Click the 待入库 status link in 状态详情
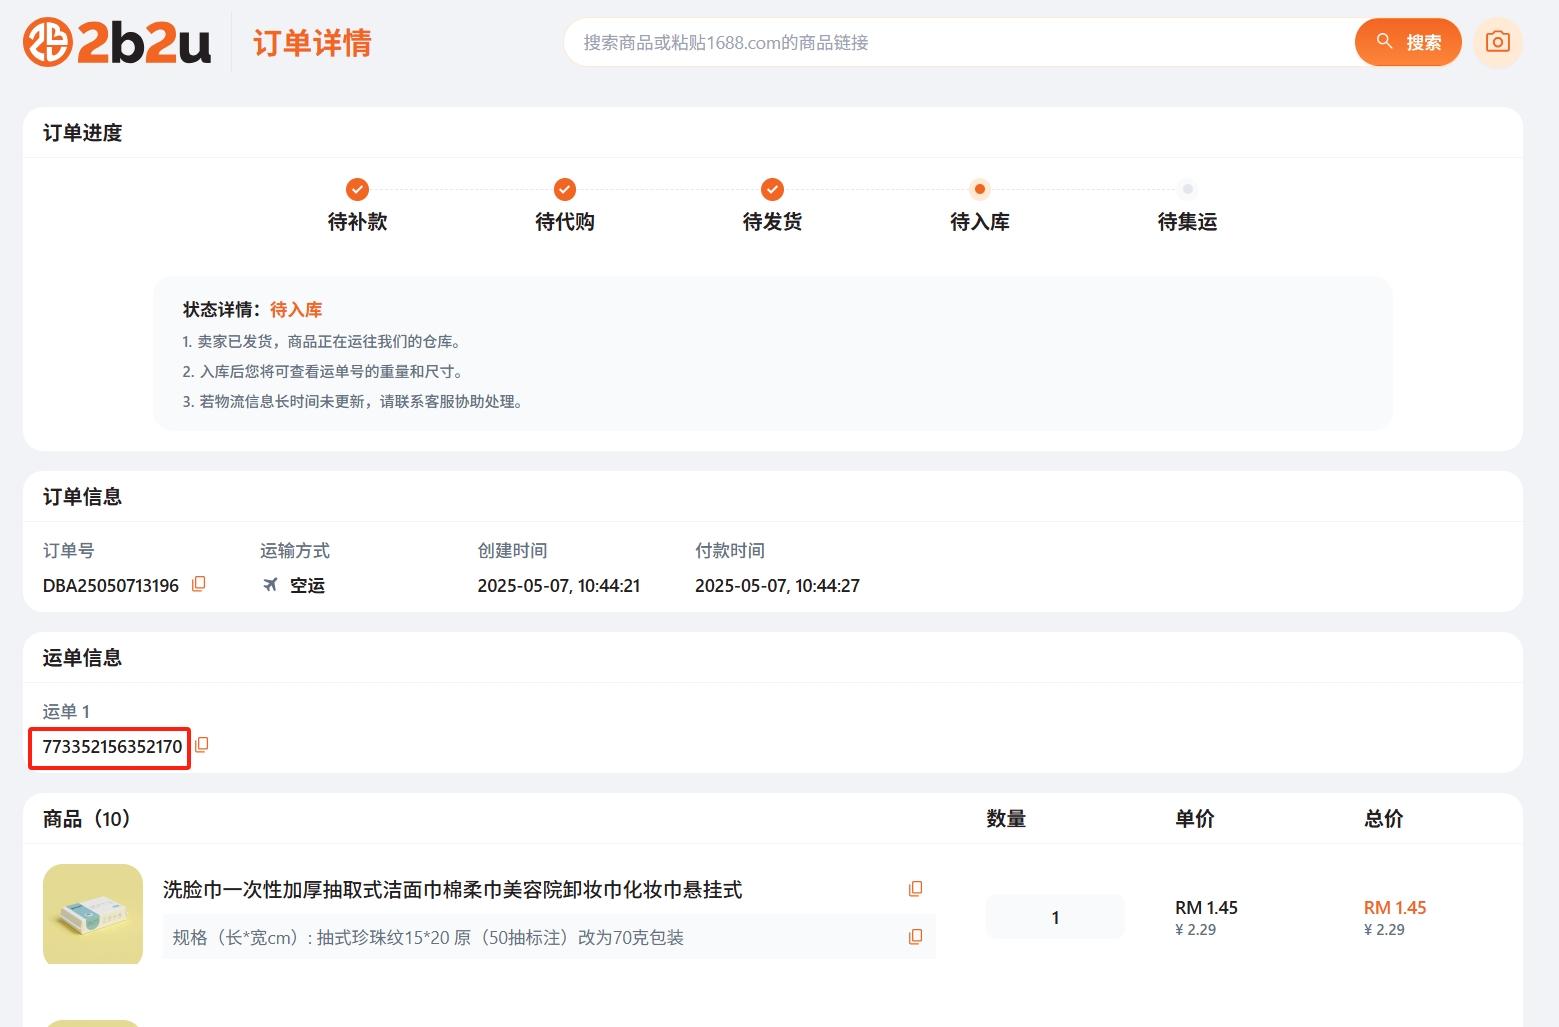 pos(297,309)
